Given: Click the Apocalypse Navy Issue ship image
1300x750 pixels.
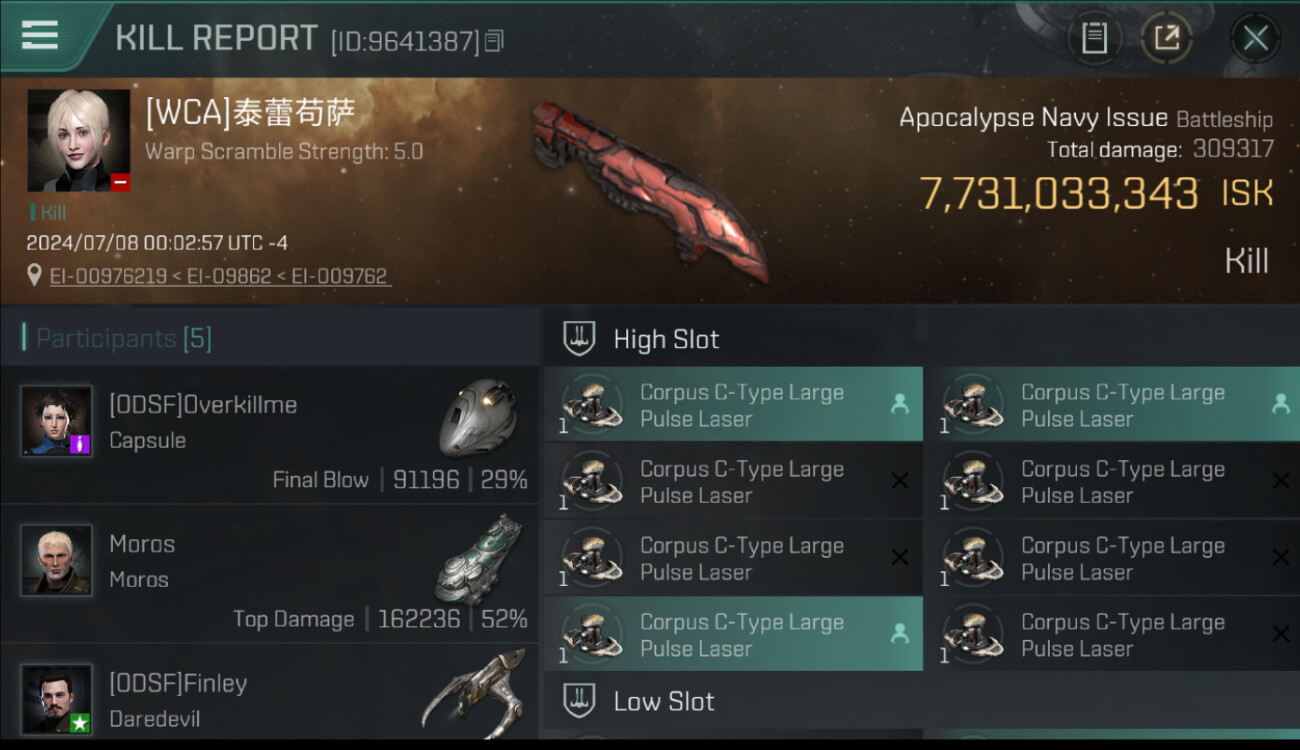Looking at the screenshot, I should click(x=650, y=190).
